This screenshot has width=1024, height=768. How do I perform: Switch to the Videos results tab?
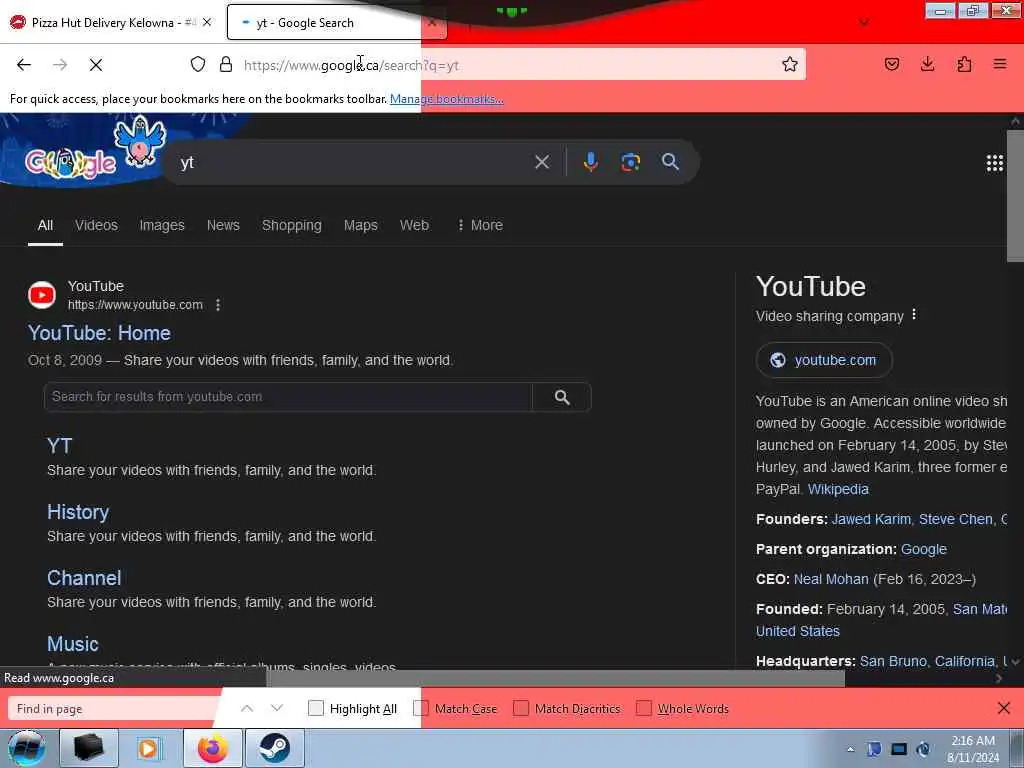click(96, 225)
